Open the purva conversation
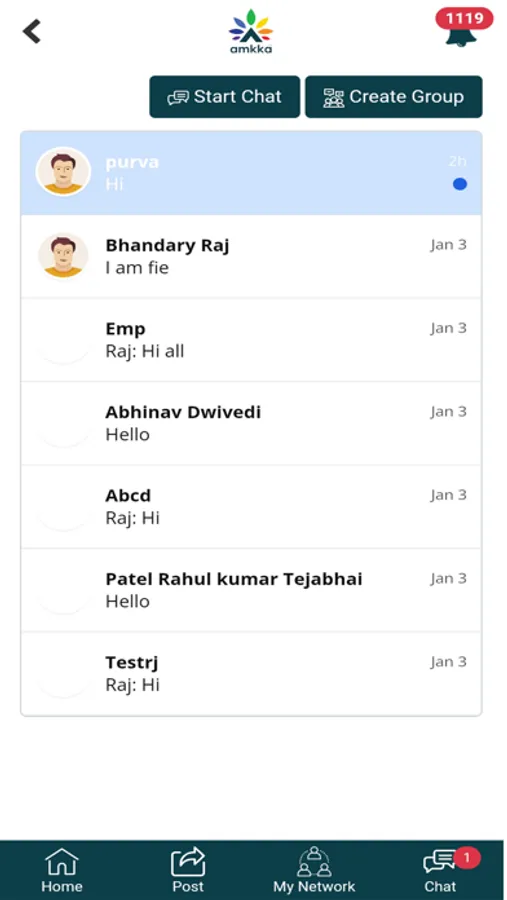 (x=251, y=173)
